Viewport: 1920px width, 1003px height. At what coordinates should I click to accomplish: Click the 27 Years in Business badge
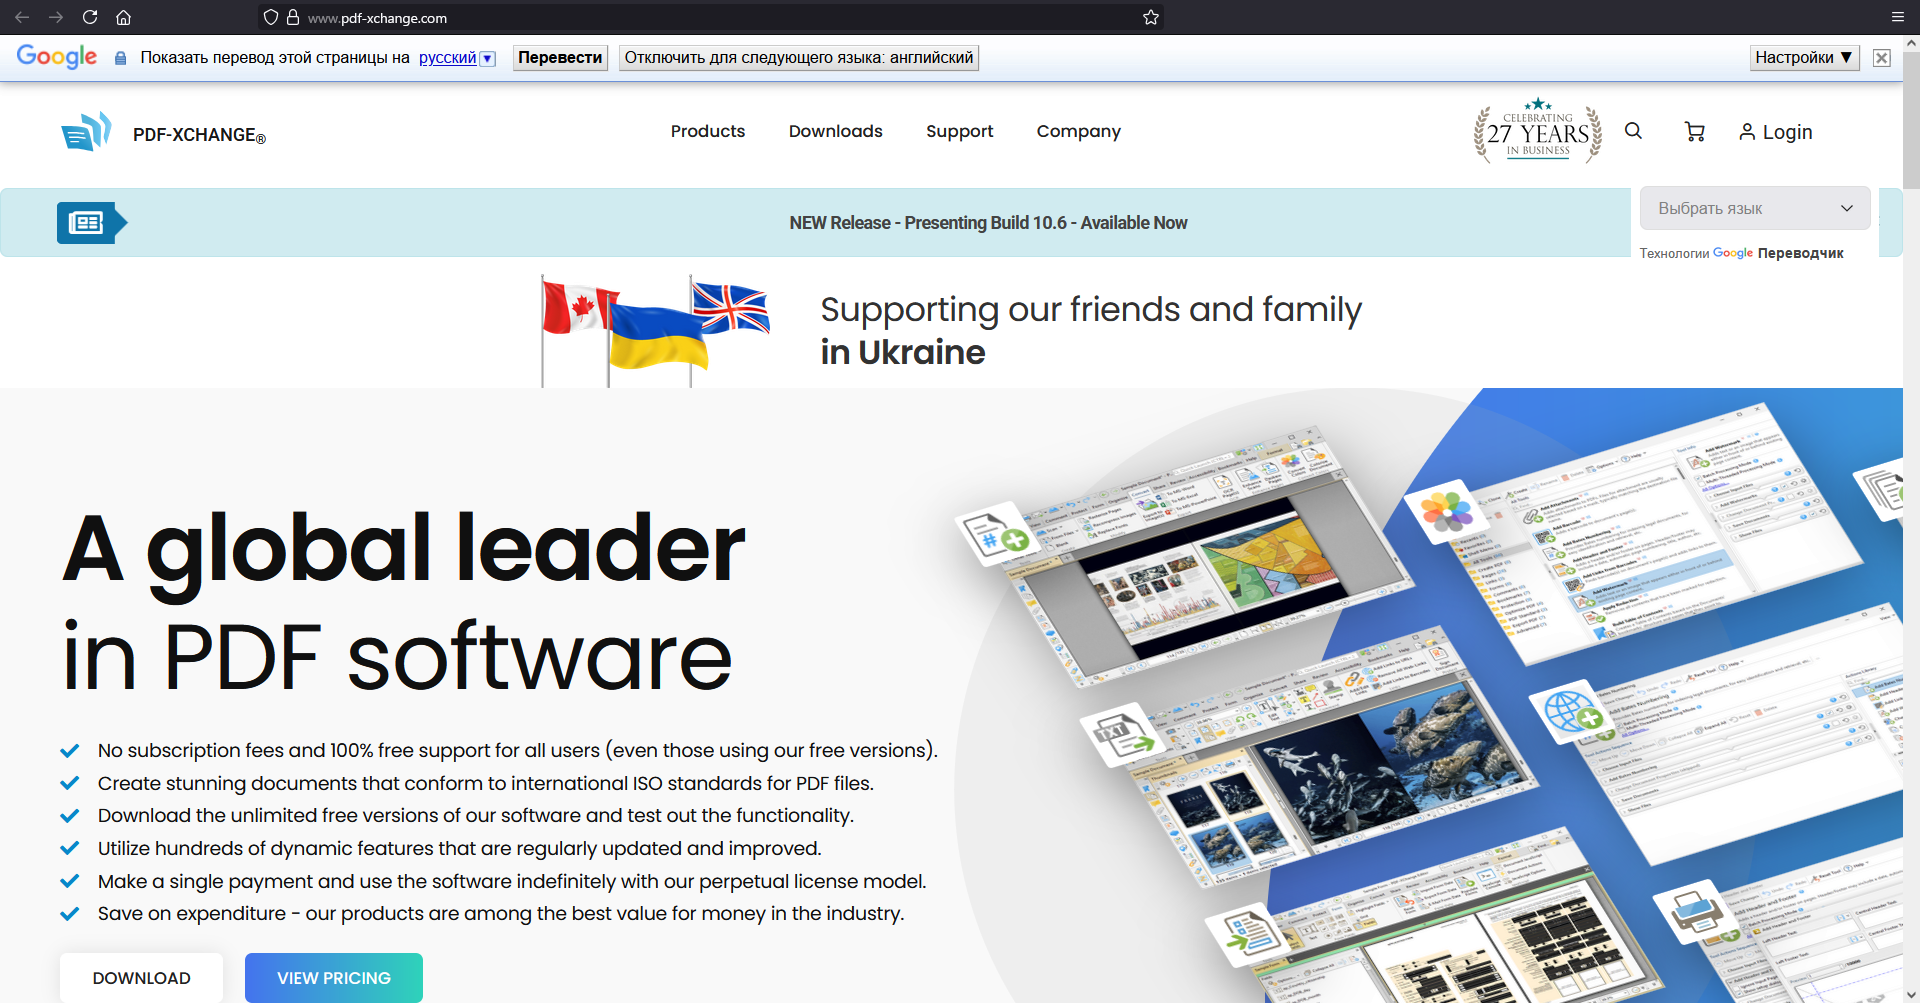(x=1538, y=131)
